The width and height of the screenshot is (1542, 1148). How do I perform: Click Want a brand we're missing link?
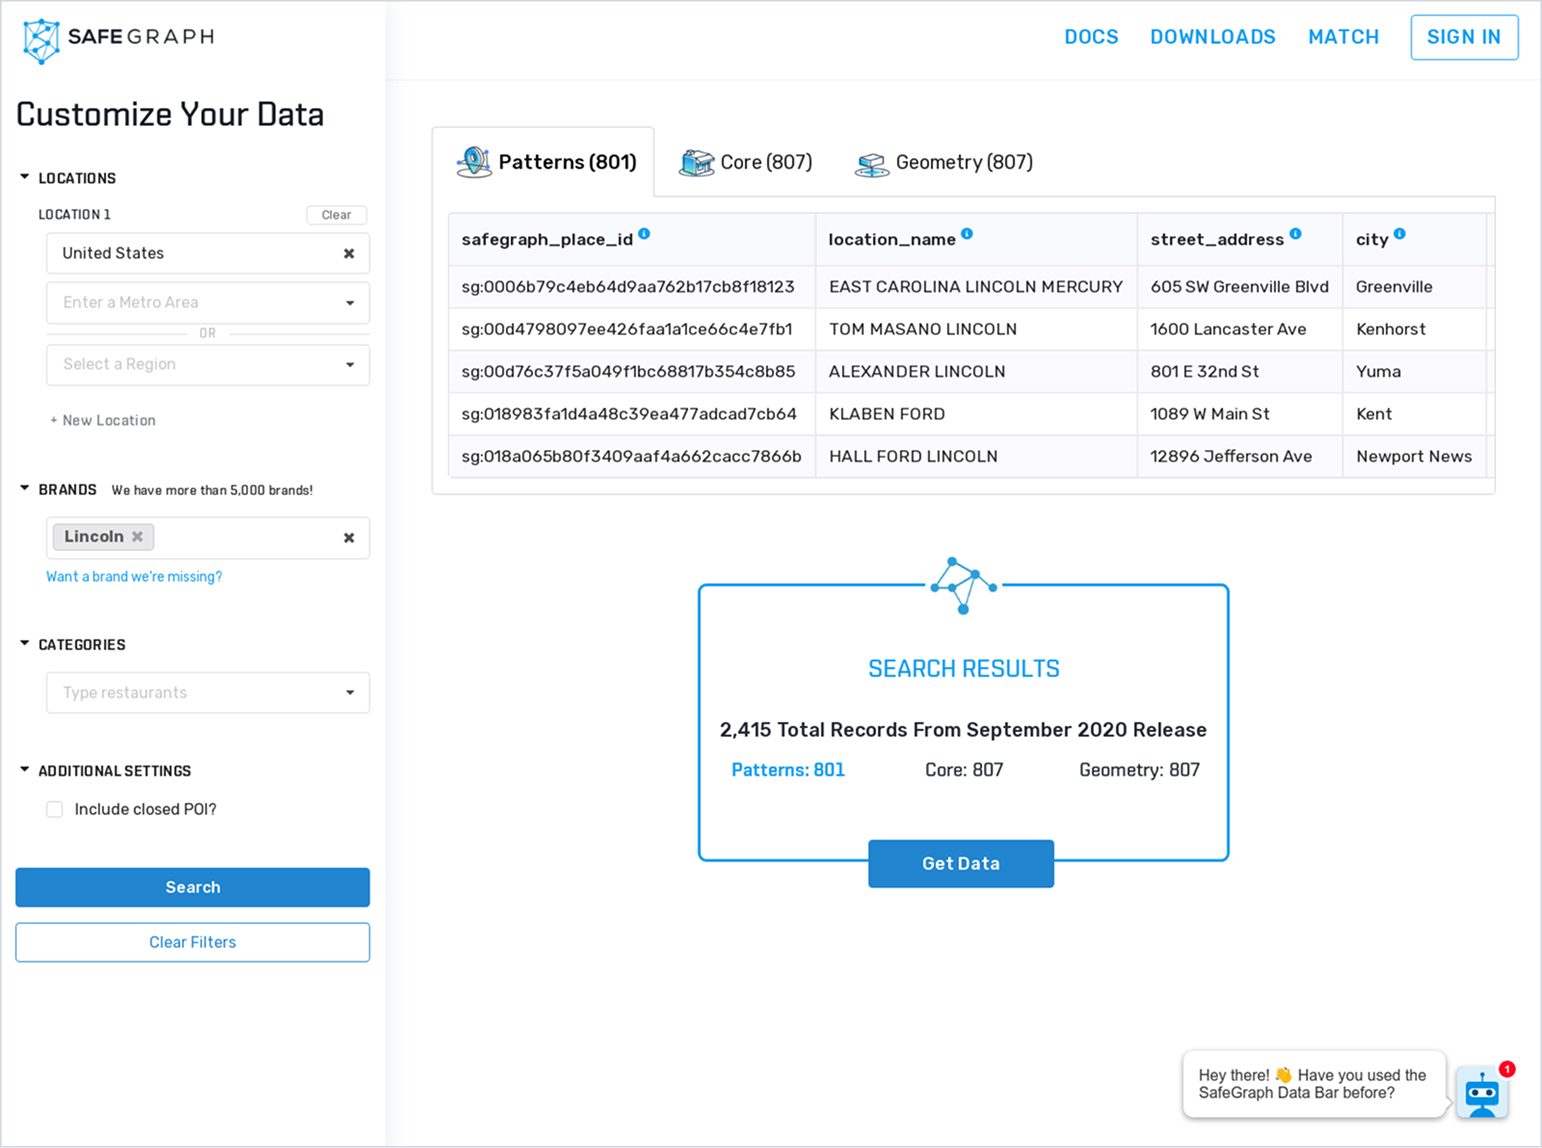[134, 577]
